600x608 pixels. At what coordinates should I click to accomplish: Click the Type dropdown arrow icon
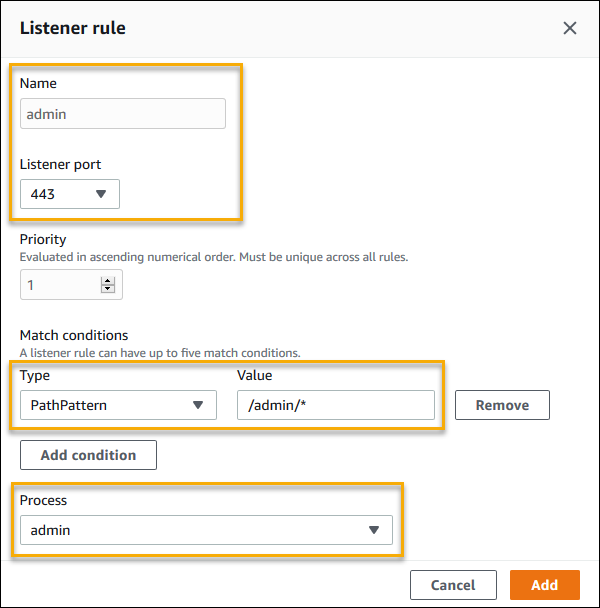[198, 405]
